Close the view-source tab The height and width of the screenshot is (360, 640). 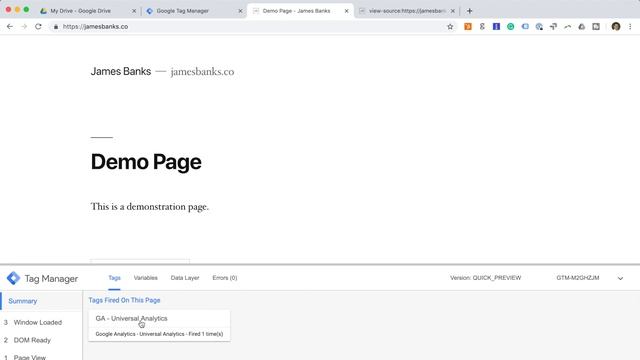click(x=453, y=11)
